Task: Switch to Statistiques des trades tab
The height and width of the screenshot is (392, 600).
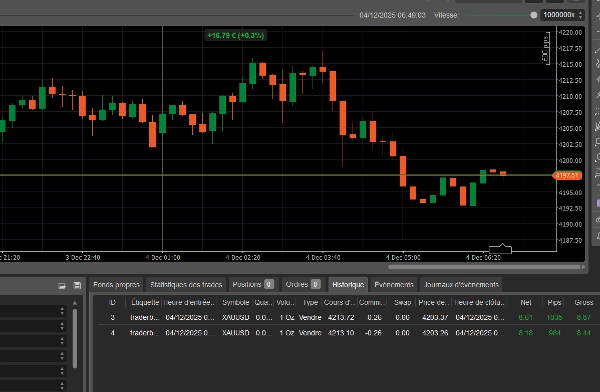Action: (x=186, y=284)
